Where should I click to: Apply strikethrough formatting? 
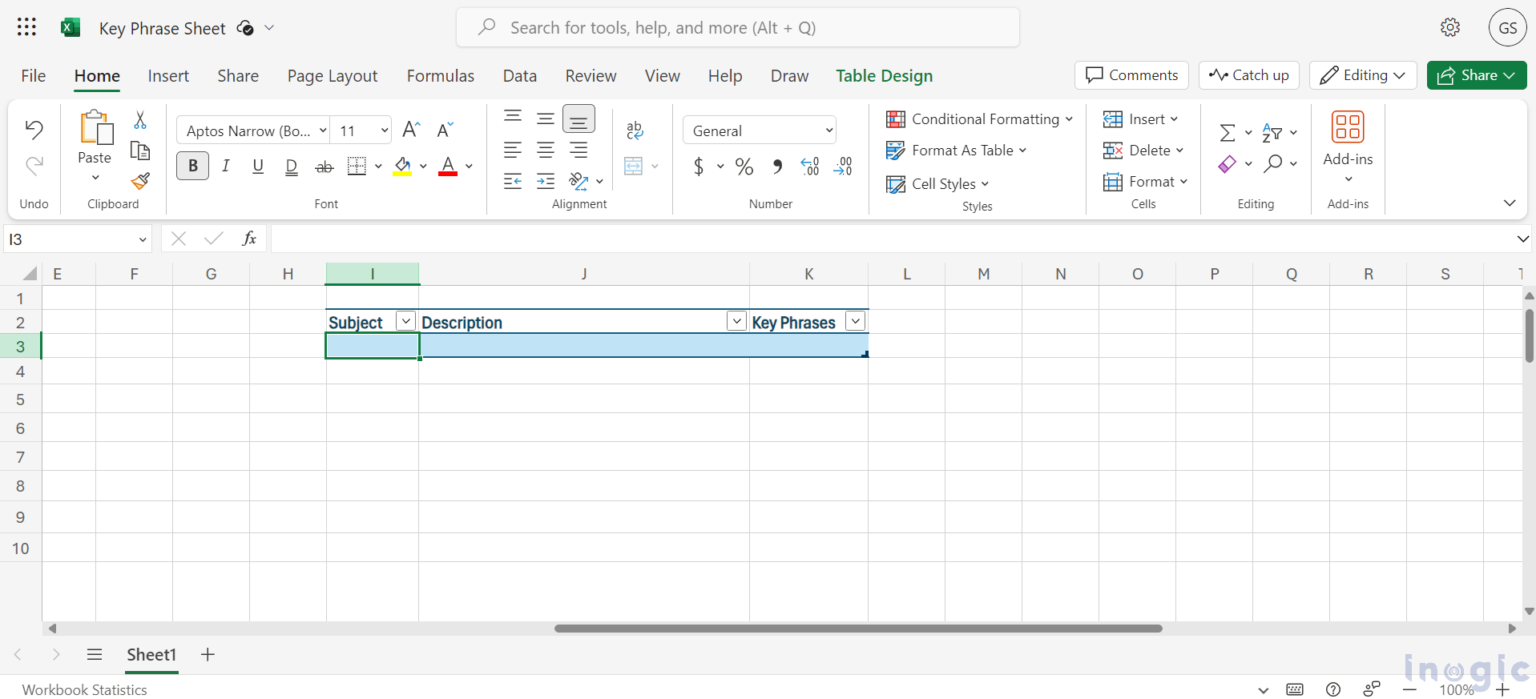(323, 166)
